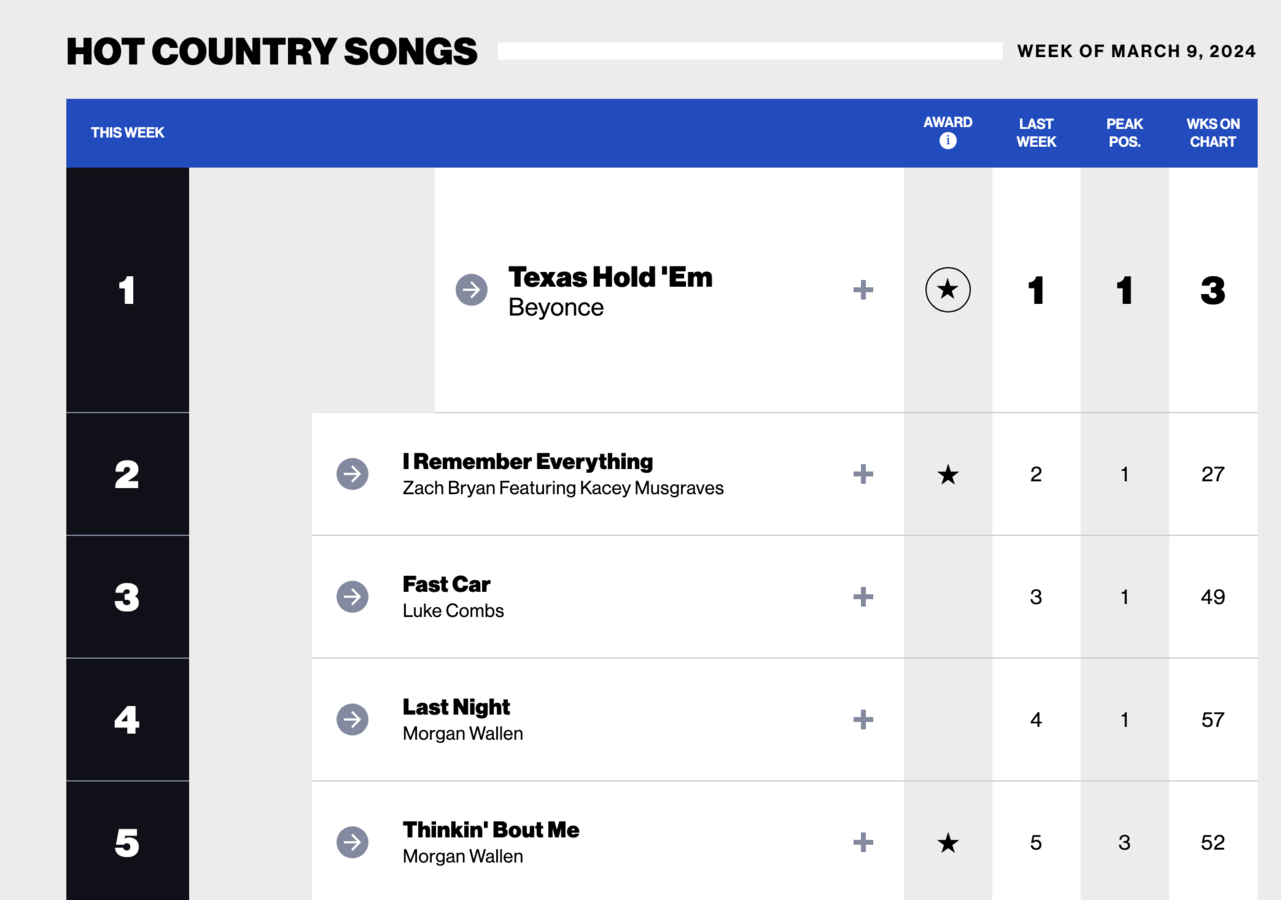Click the star award icon for Thinkin' Bout Me
Image resolution: width=1281 pixels, height=900 pixels.
948,843
